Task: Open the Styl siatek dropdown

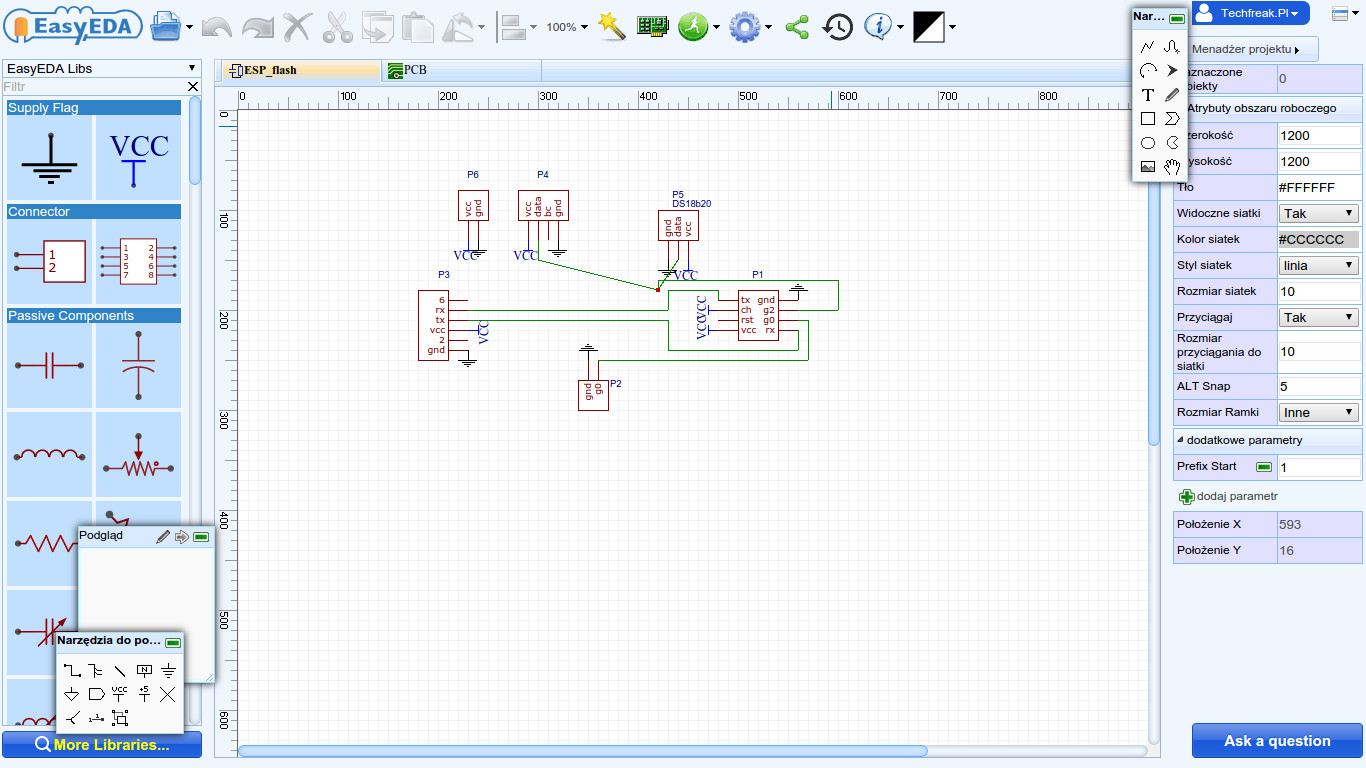Action: coord(1318,265)
